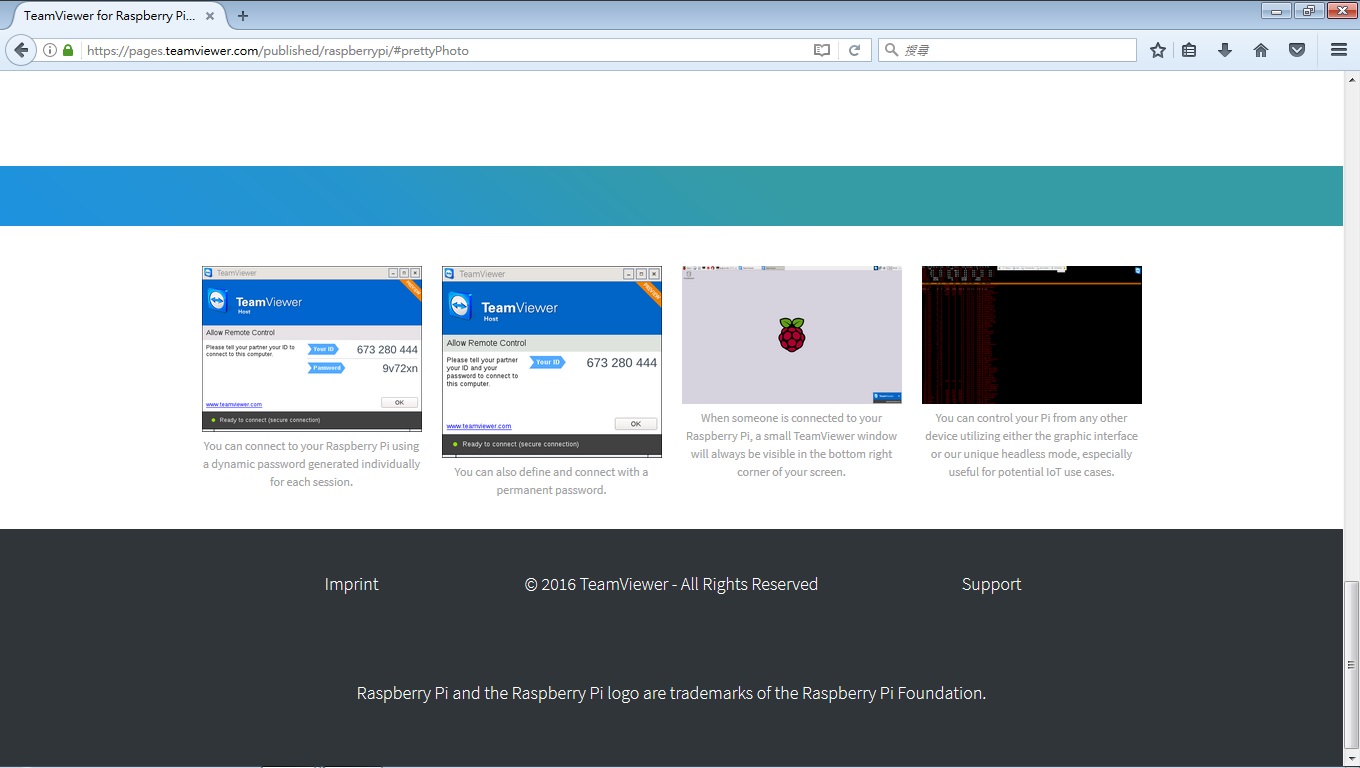Click the caption about dynamic password per session
The image size is (1360, 768).
coord(312,464)
